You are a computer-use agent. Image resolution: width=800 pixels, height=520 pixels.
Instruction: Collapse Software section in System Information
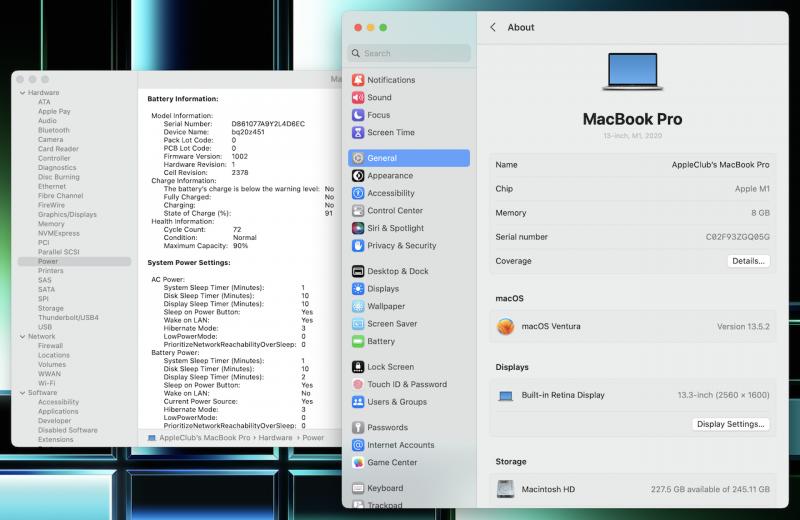(x=22, y=393)
